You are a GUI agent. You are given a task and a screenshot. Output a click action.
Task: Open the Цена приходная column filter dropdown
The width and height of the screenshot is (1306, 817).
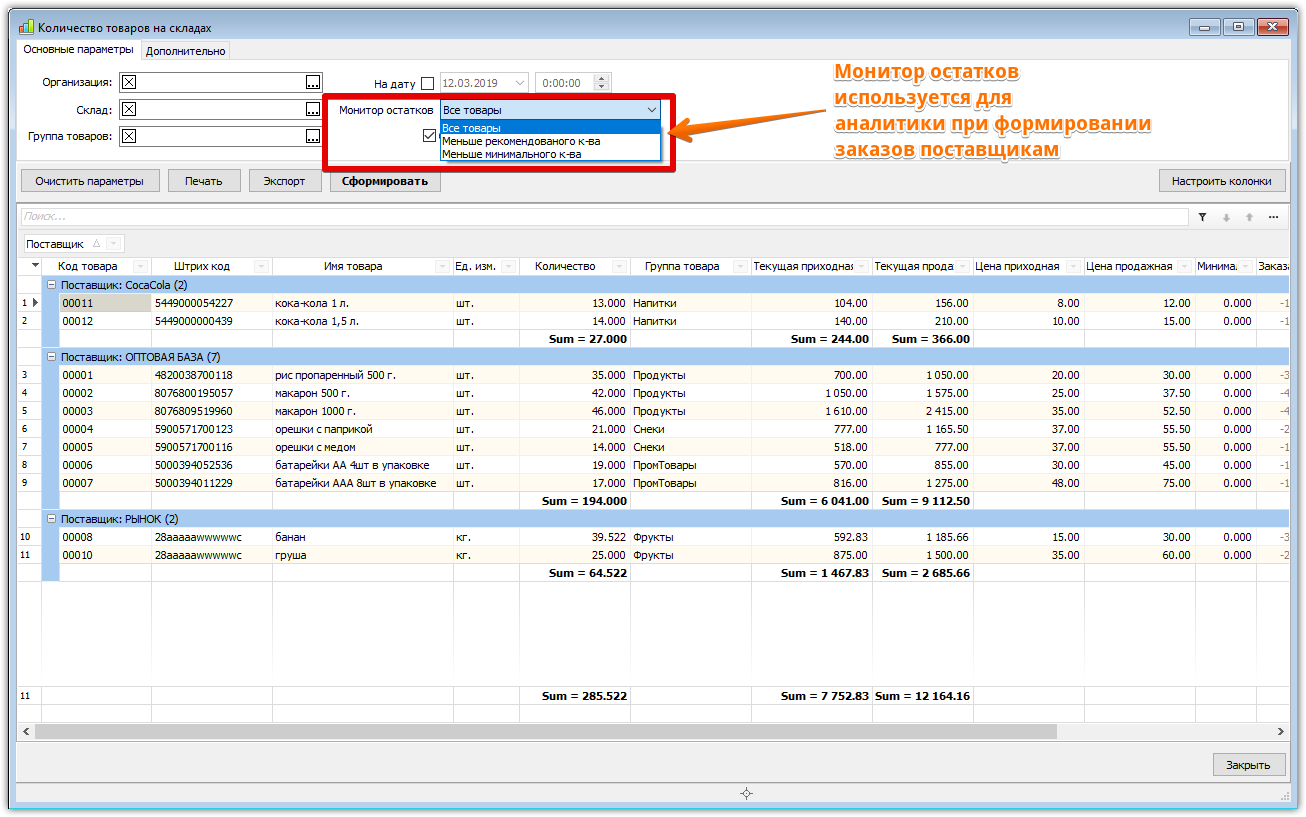point(1074,266)
